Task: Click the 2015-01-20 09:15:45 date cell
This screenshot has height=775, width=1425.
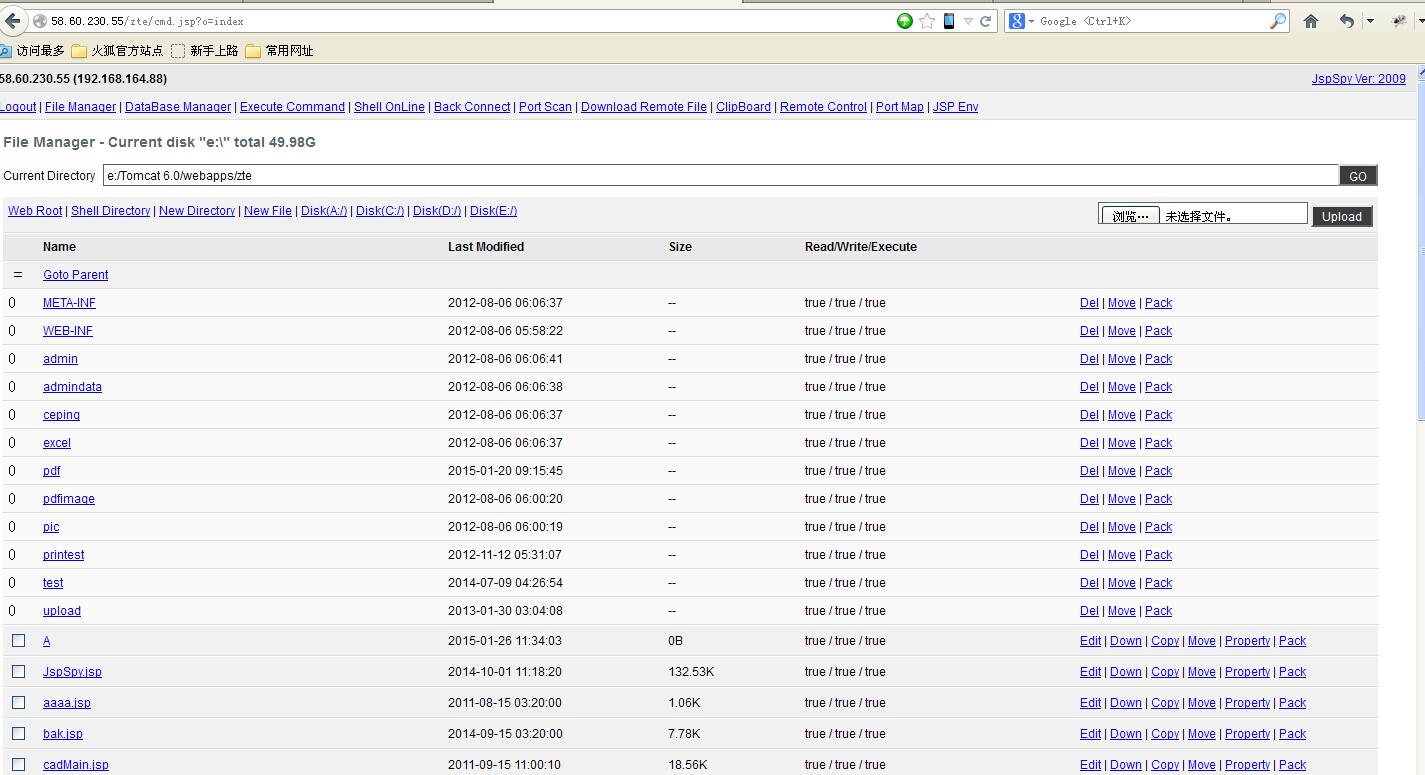Action: point(505,471)
